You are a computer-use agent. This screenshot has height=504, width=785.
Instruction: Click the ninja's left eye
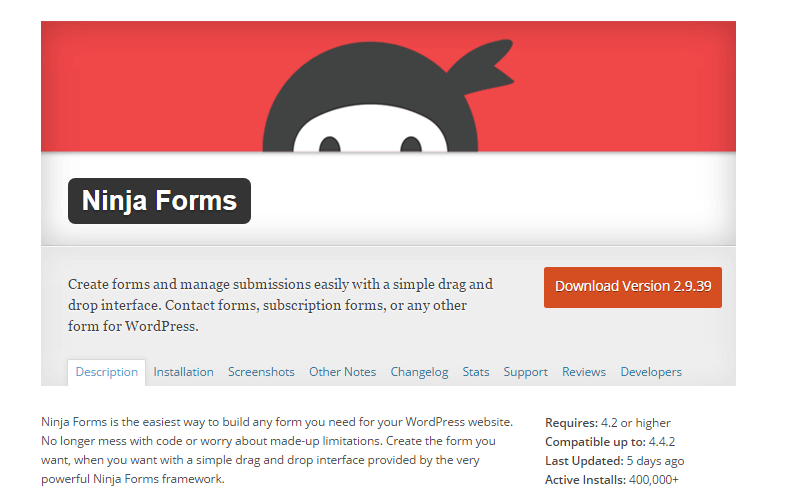tap(329, 144)
